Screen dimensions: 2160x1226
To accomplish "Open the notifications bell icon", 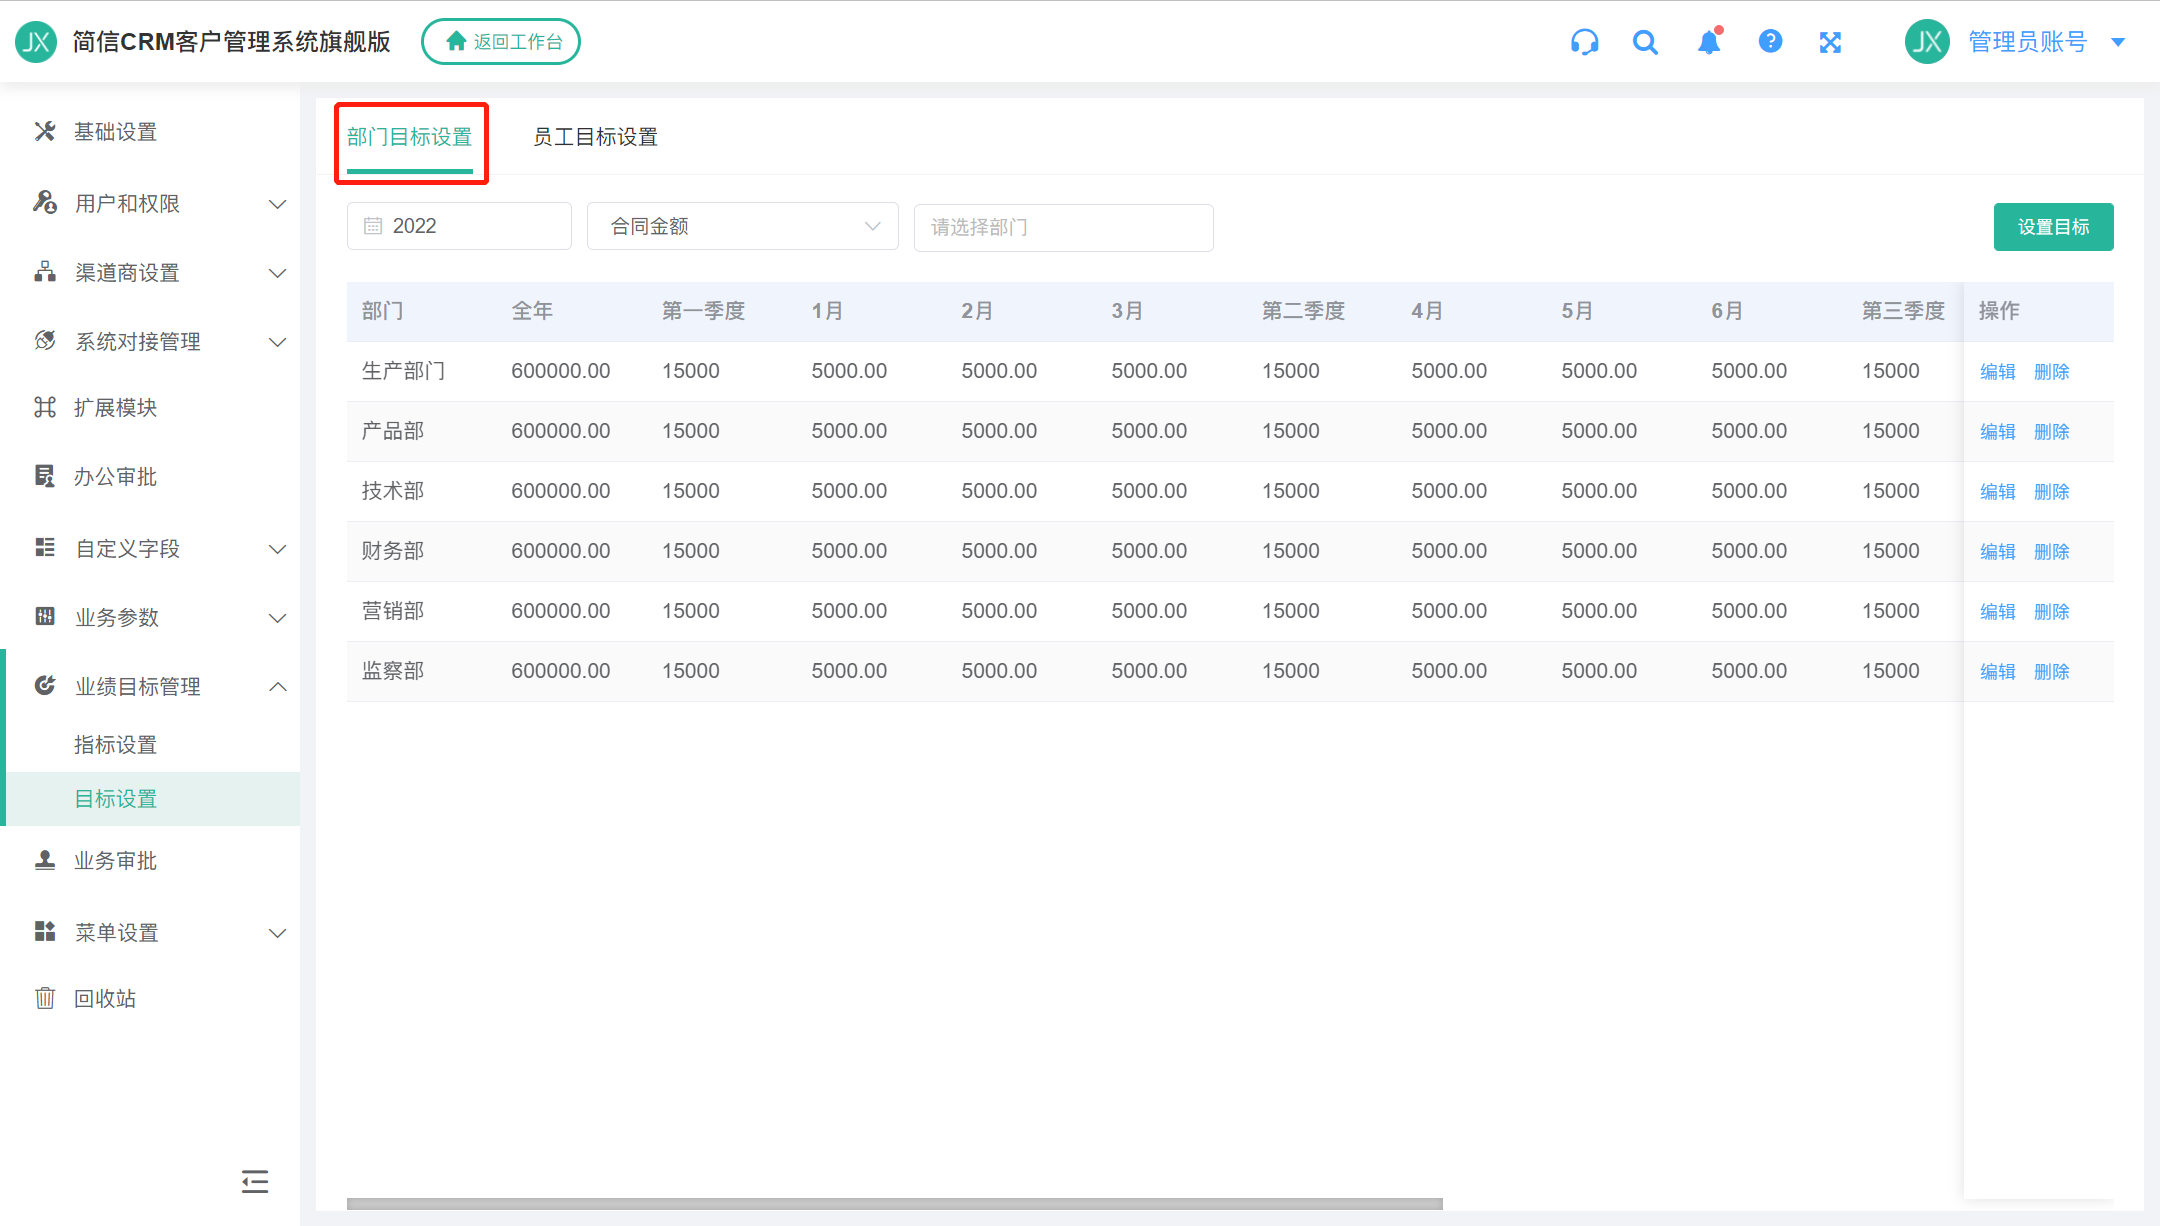I will pyautogui.click(x=1709, y=42).
